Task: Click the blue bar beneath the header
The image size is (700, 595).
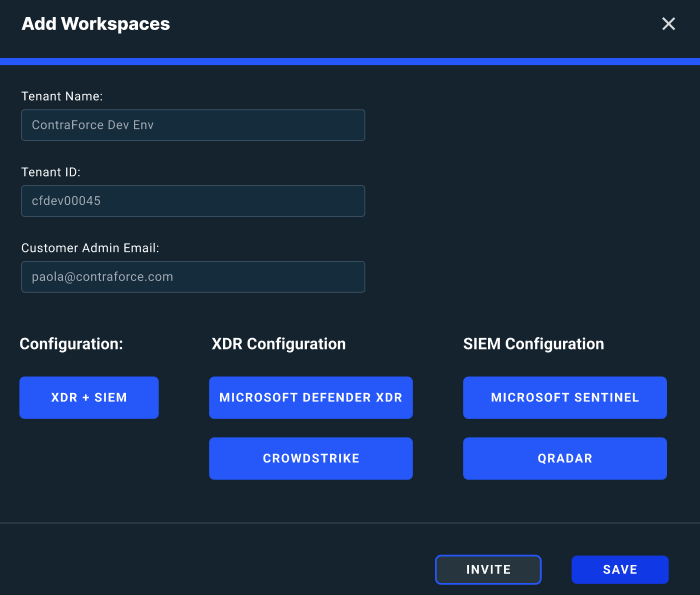Action: pos(350,61)
